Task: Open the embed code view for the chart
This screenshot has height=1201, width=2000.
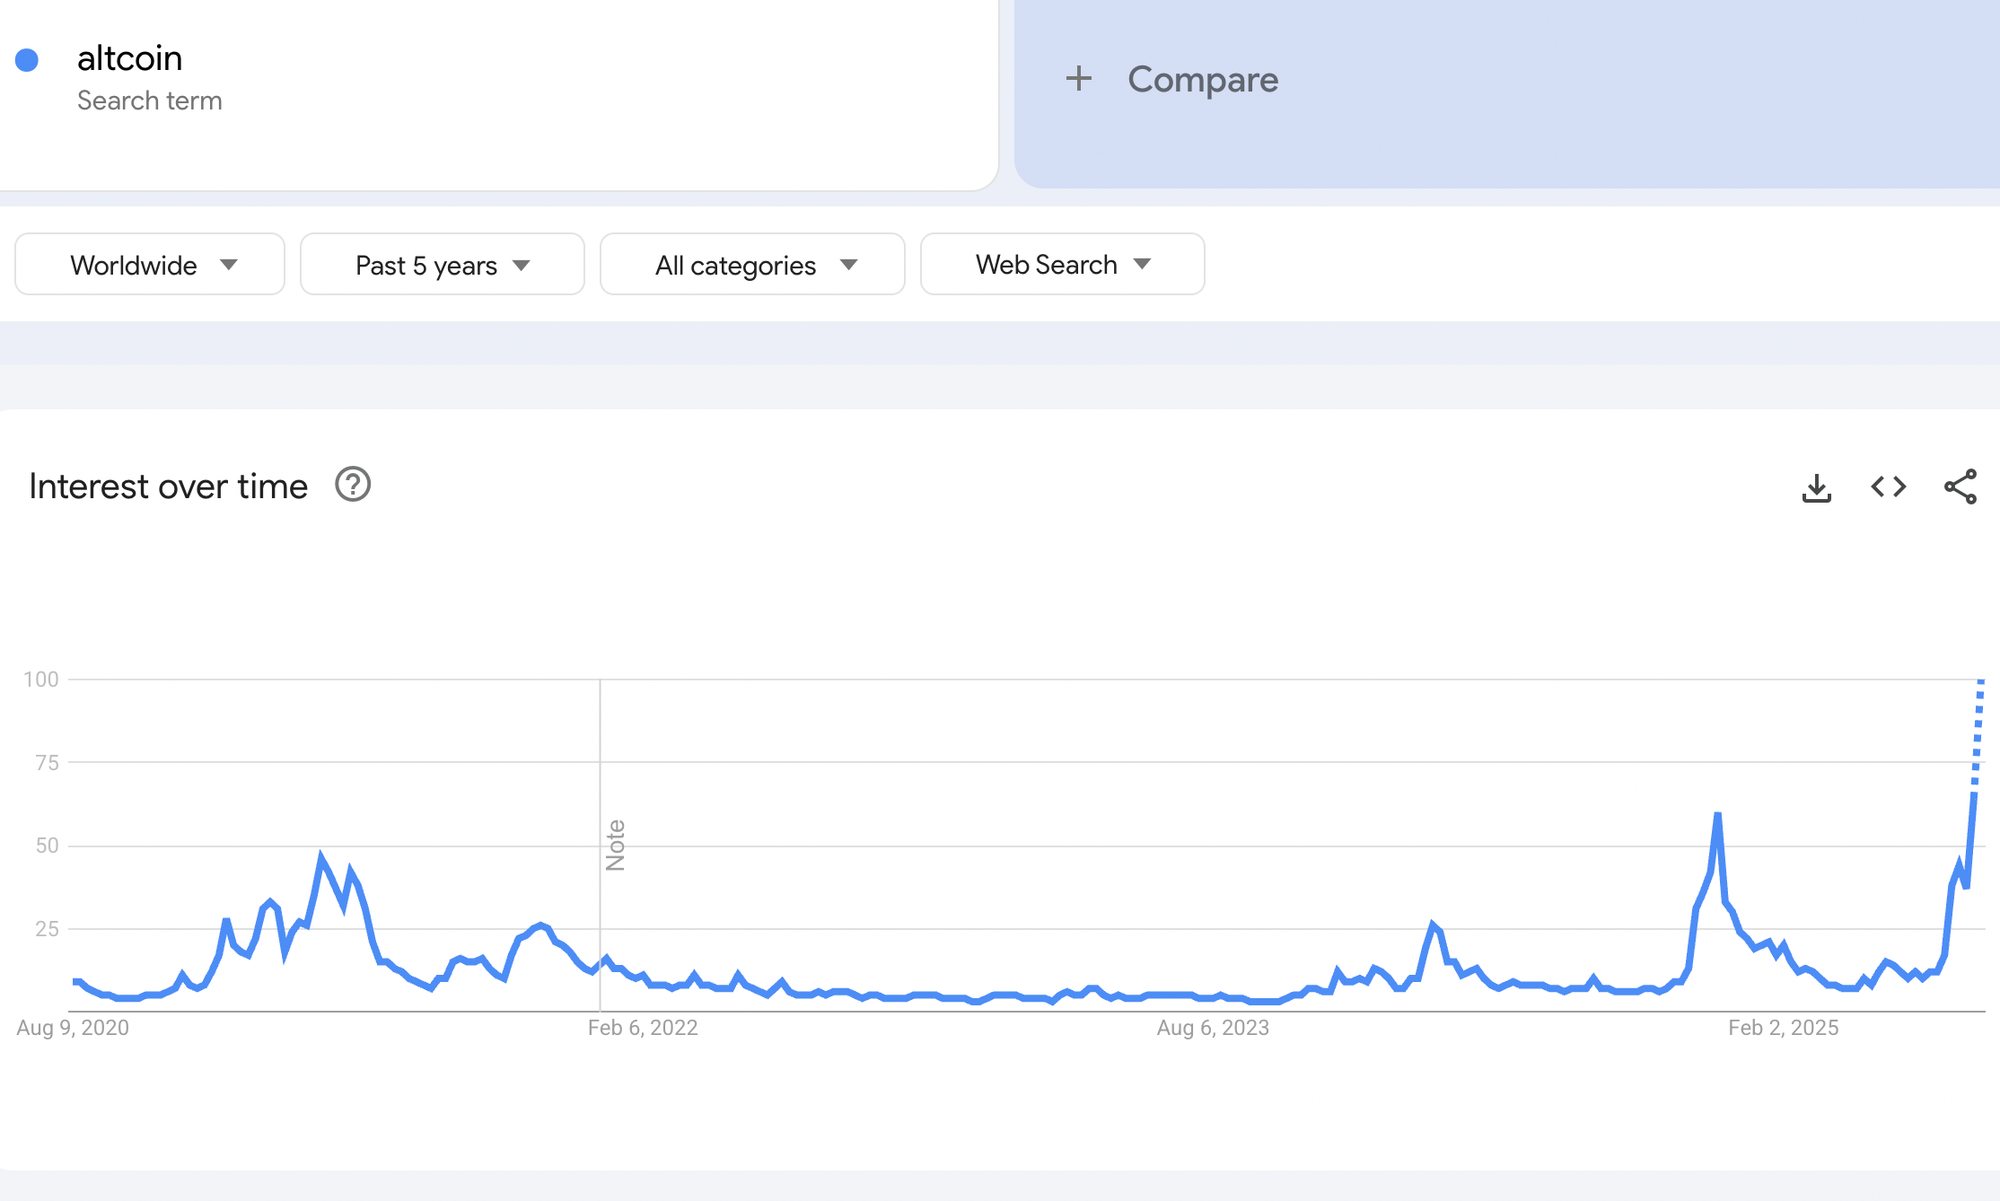Action: pos(1889,487)
